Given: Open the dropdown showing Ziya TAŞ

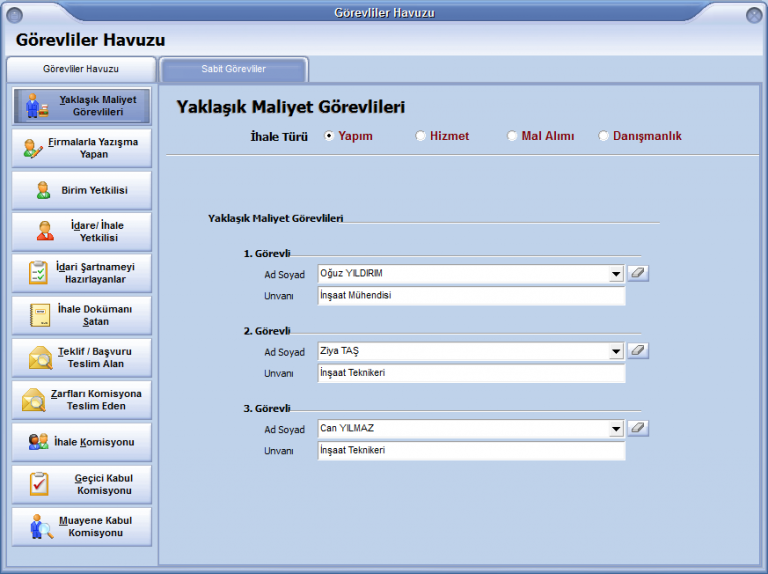Looking at the screenshot, I should (x=616, y=351).
